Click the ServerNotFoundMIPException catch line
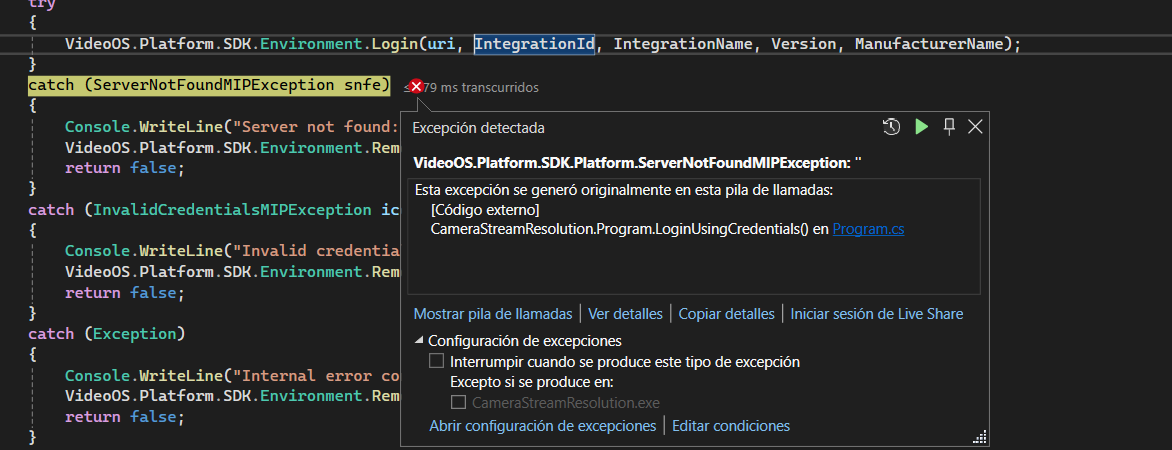 (208, 86)
